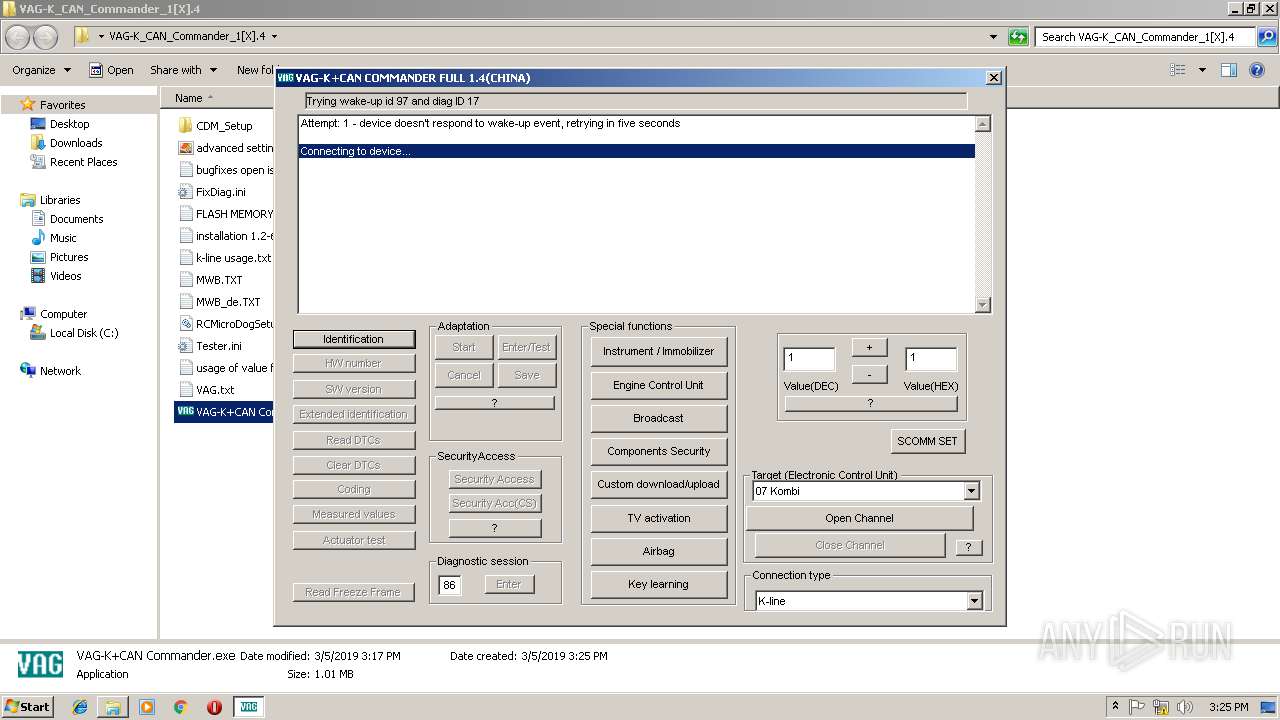
Task: Click Share with in Explorer toolbar
Action: coord(184,70)
